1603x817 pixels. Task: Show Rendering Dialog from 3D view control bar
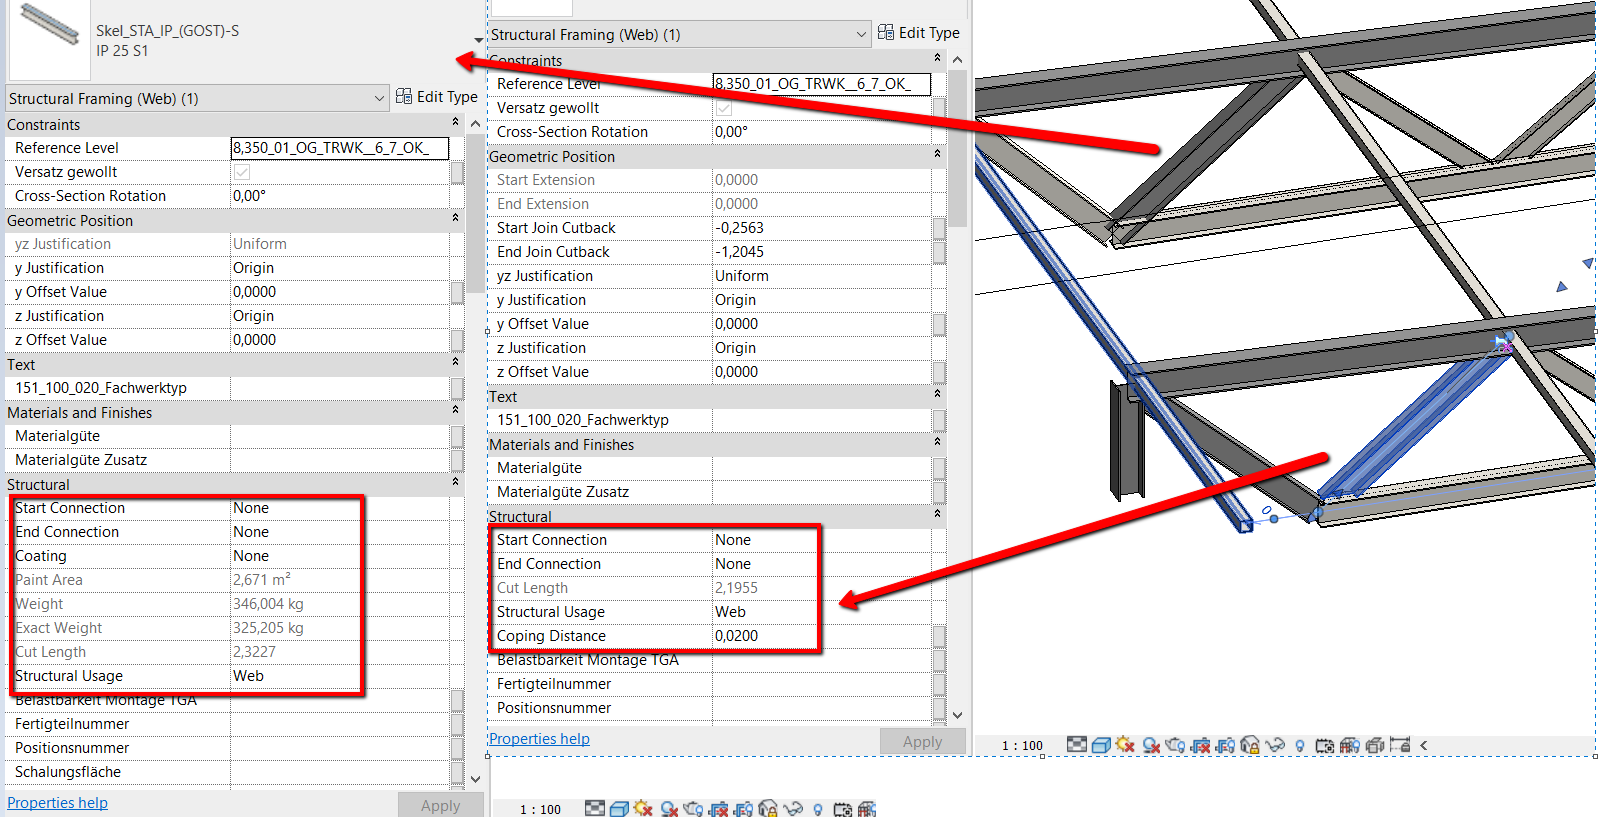tap(1174, 745)
